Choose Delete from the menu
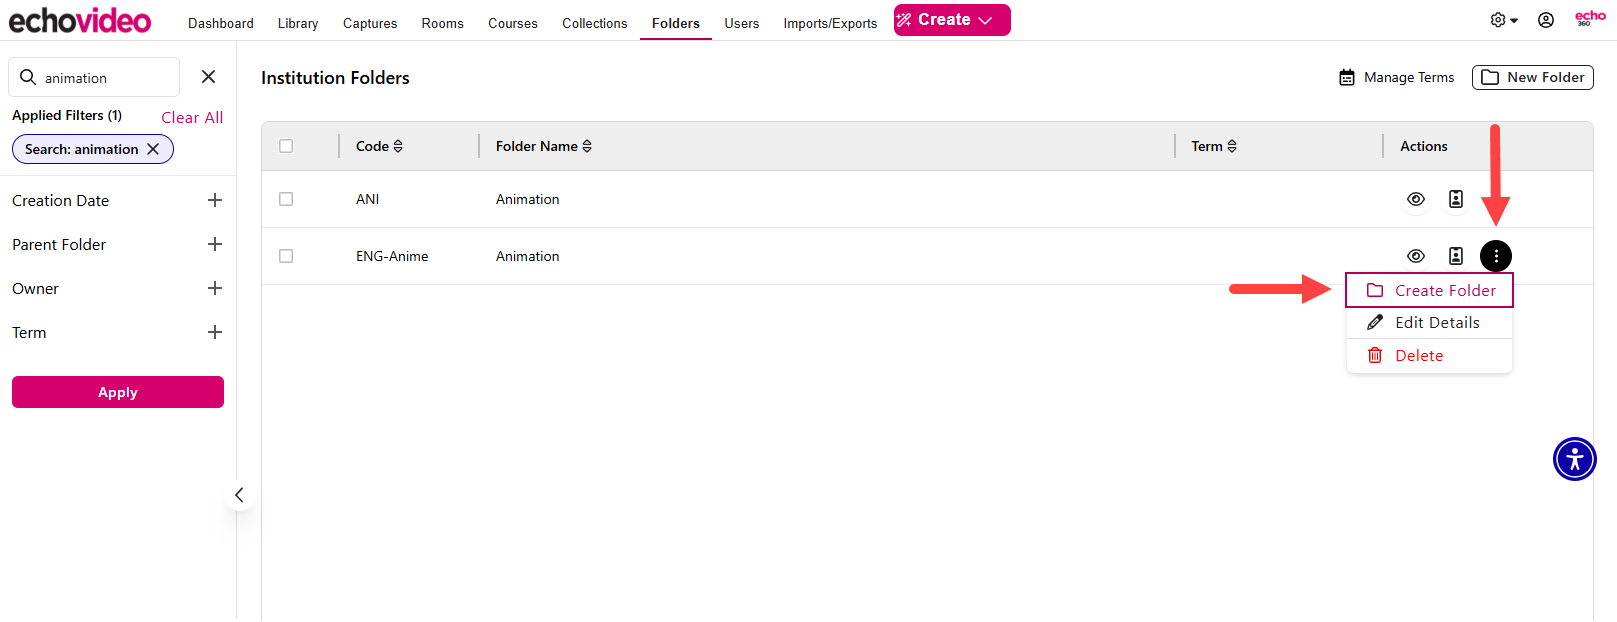This screenshot has width=1617, height=622. click(x=1429, y=355)
